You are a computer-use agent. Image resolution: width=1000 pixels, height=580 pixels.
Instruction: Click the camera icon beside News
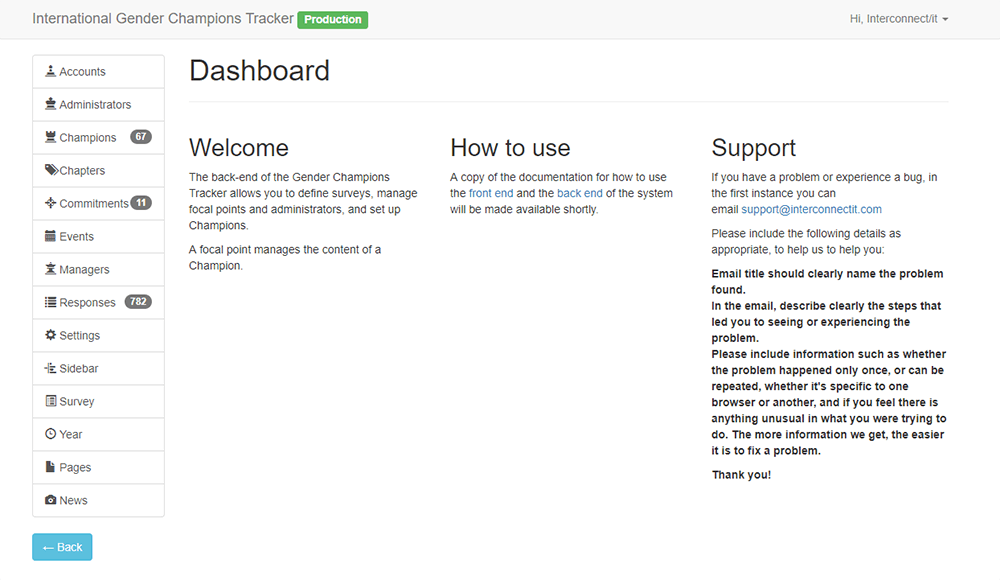click(50, 501)
